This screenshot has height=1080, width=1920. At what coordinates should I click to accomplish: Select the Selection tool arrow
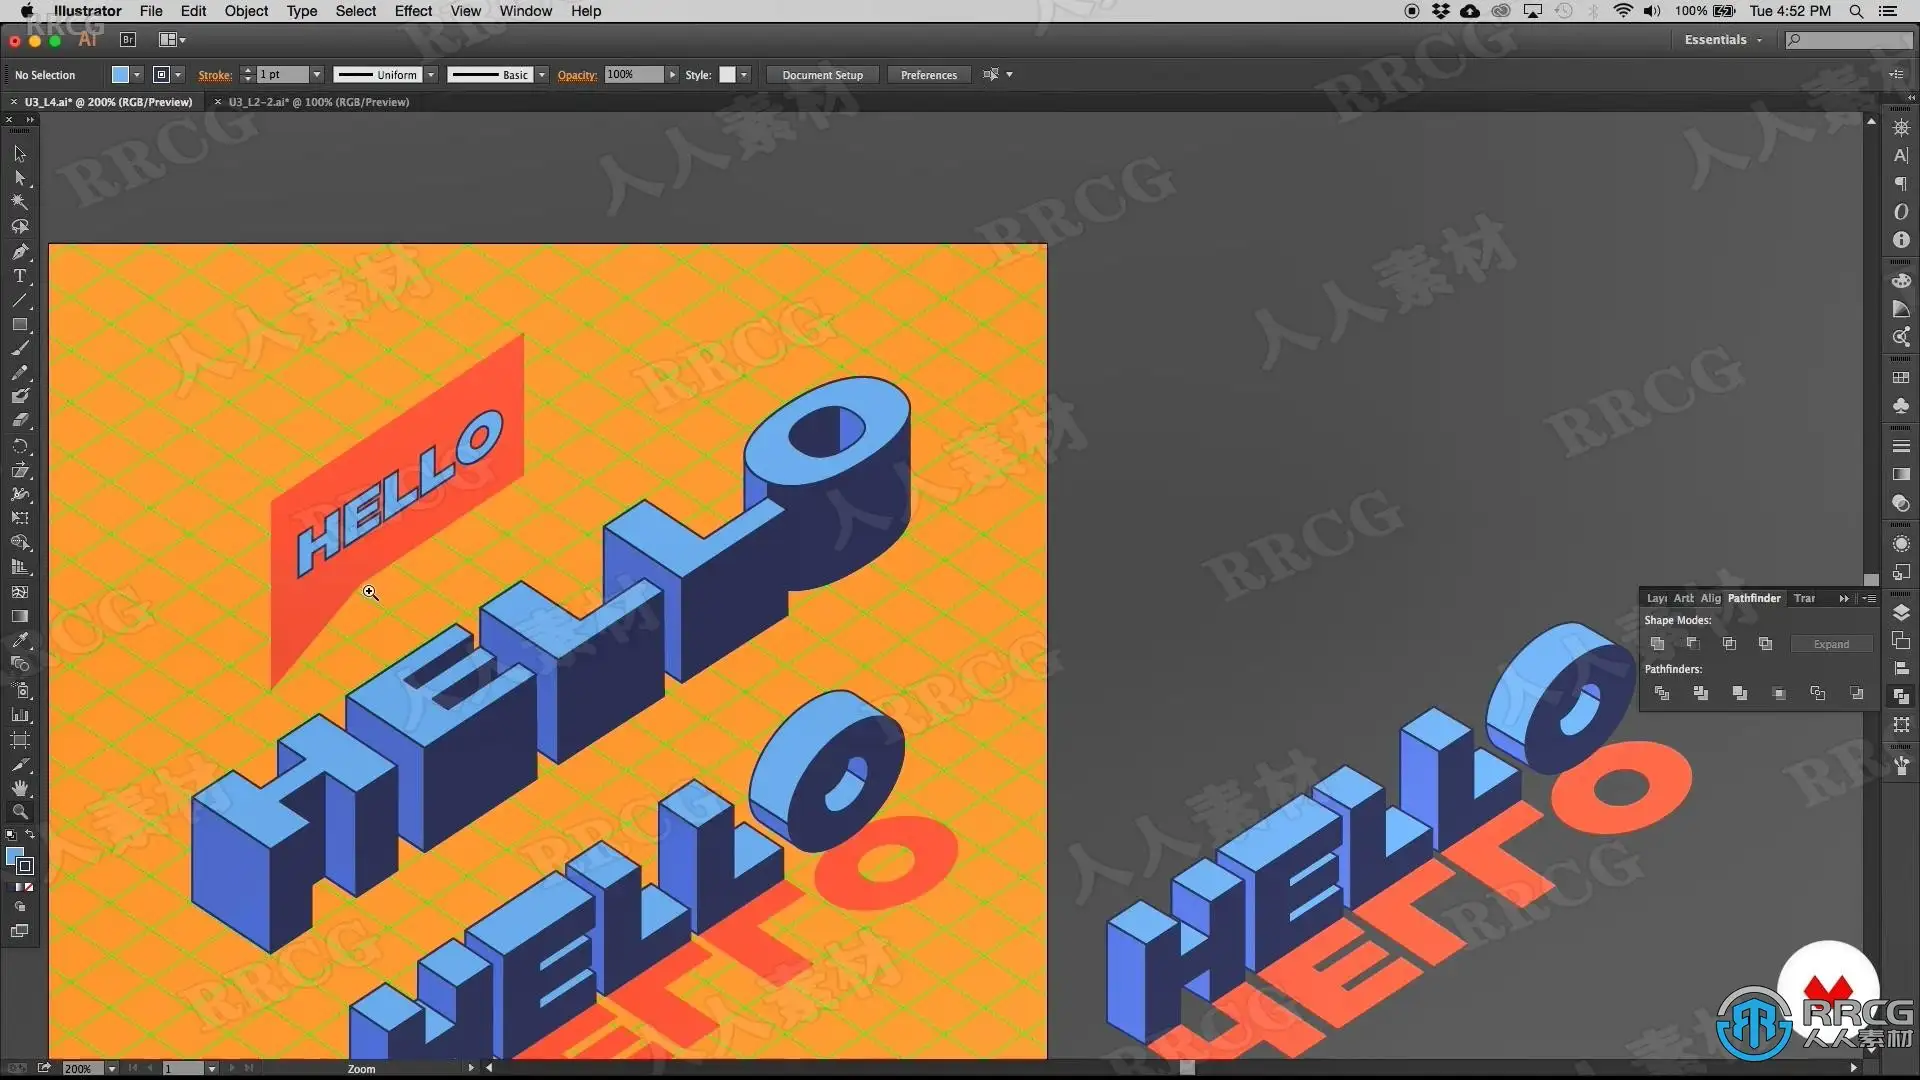point(20,154)
